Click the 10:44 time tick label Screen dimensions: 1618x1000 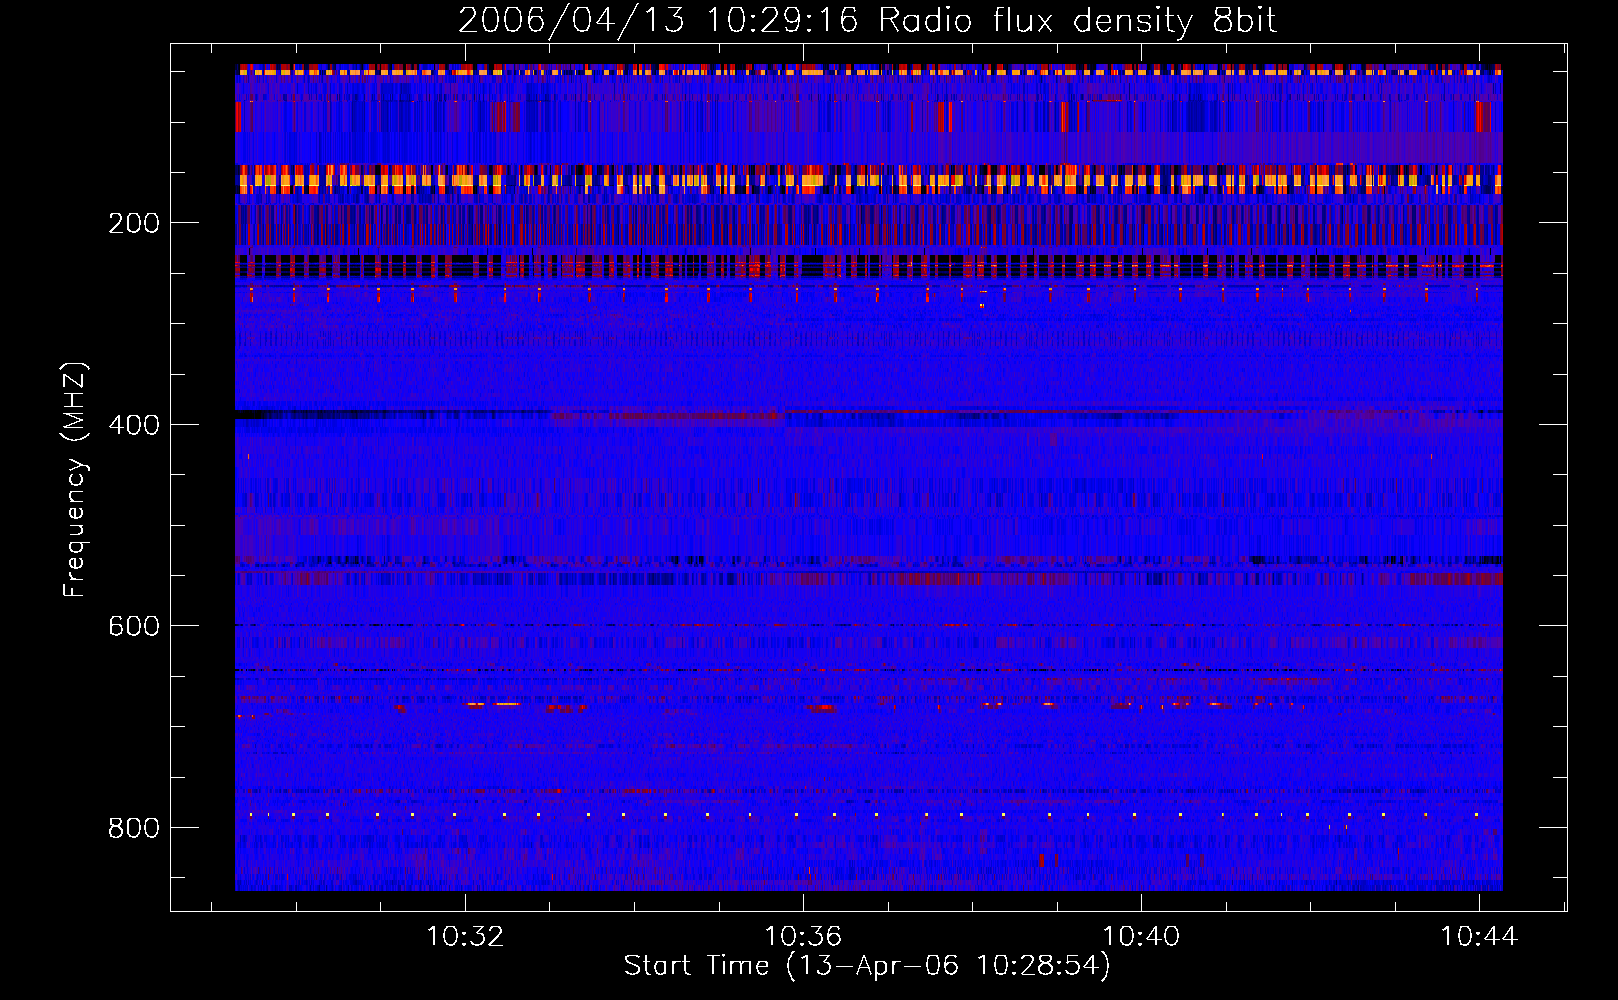tap(1479, 937)
